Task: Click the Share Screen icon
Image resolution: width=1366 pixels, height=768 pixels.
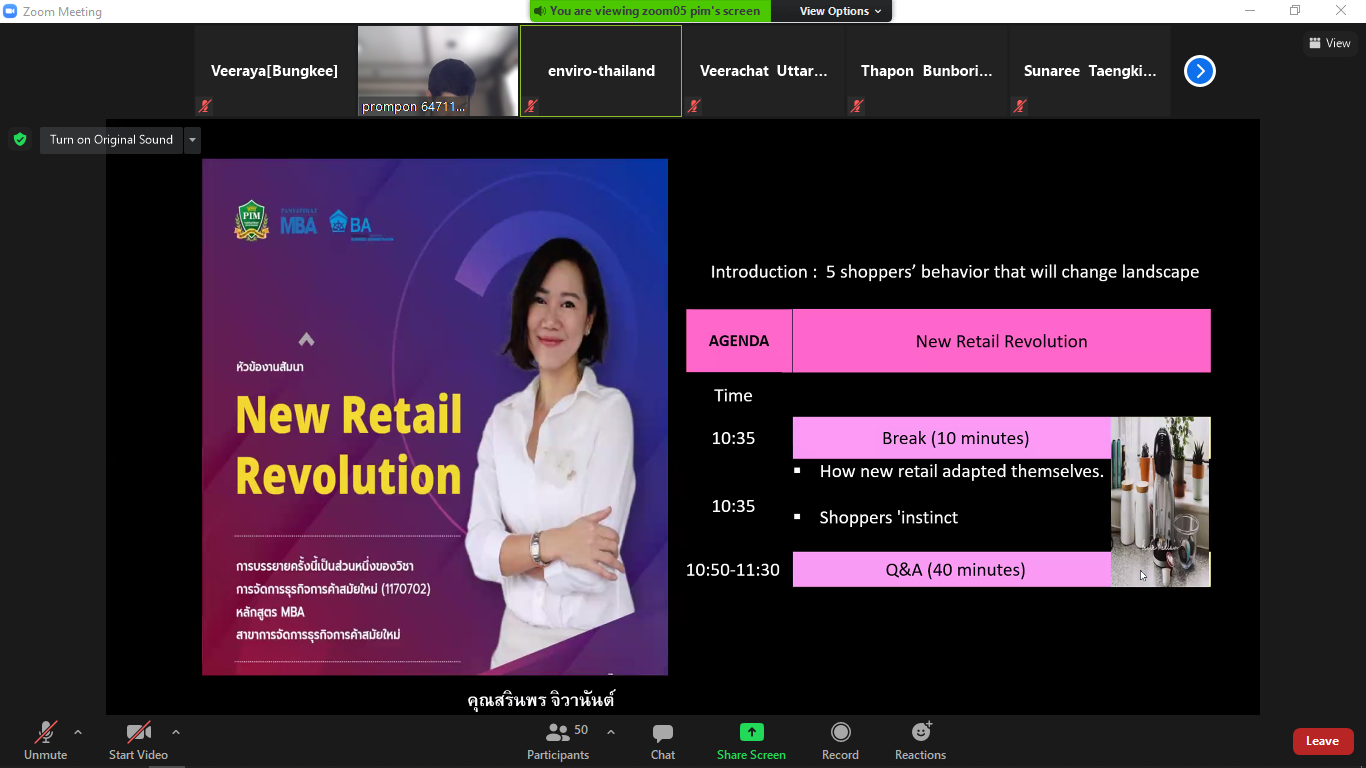Action: [x=751, y=733]
